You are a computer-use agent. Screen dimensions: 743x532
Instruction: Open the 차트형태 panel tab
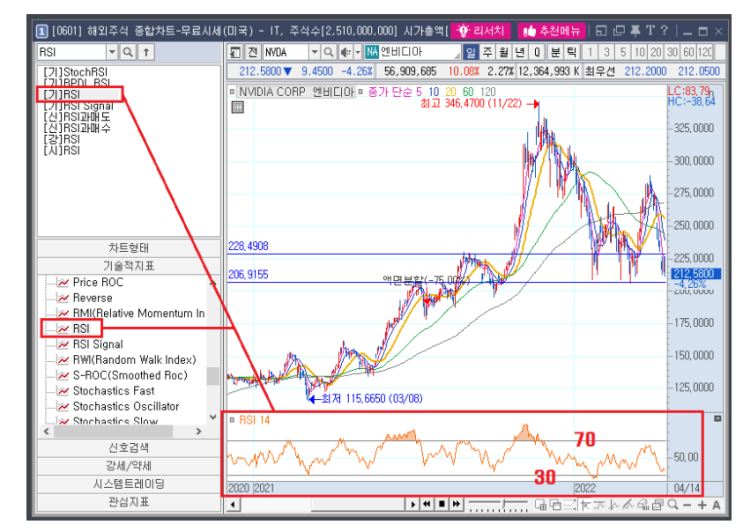[129, 248]
